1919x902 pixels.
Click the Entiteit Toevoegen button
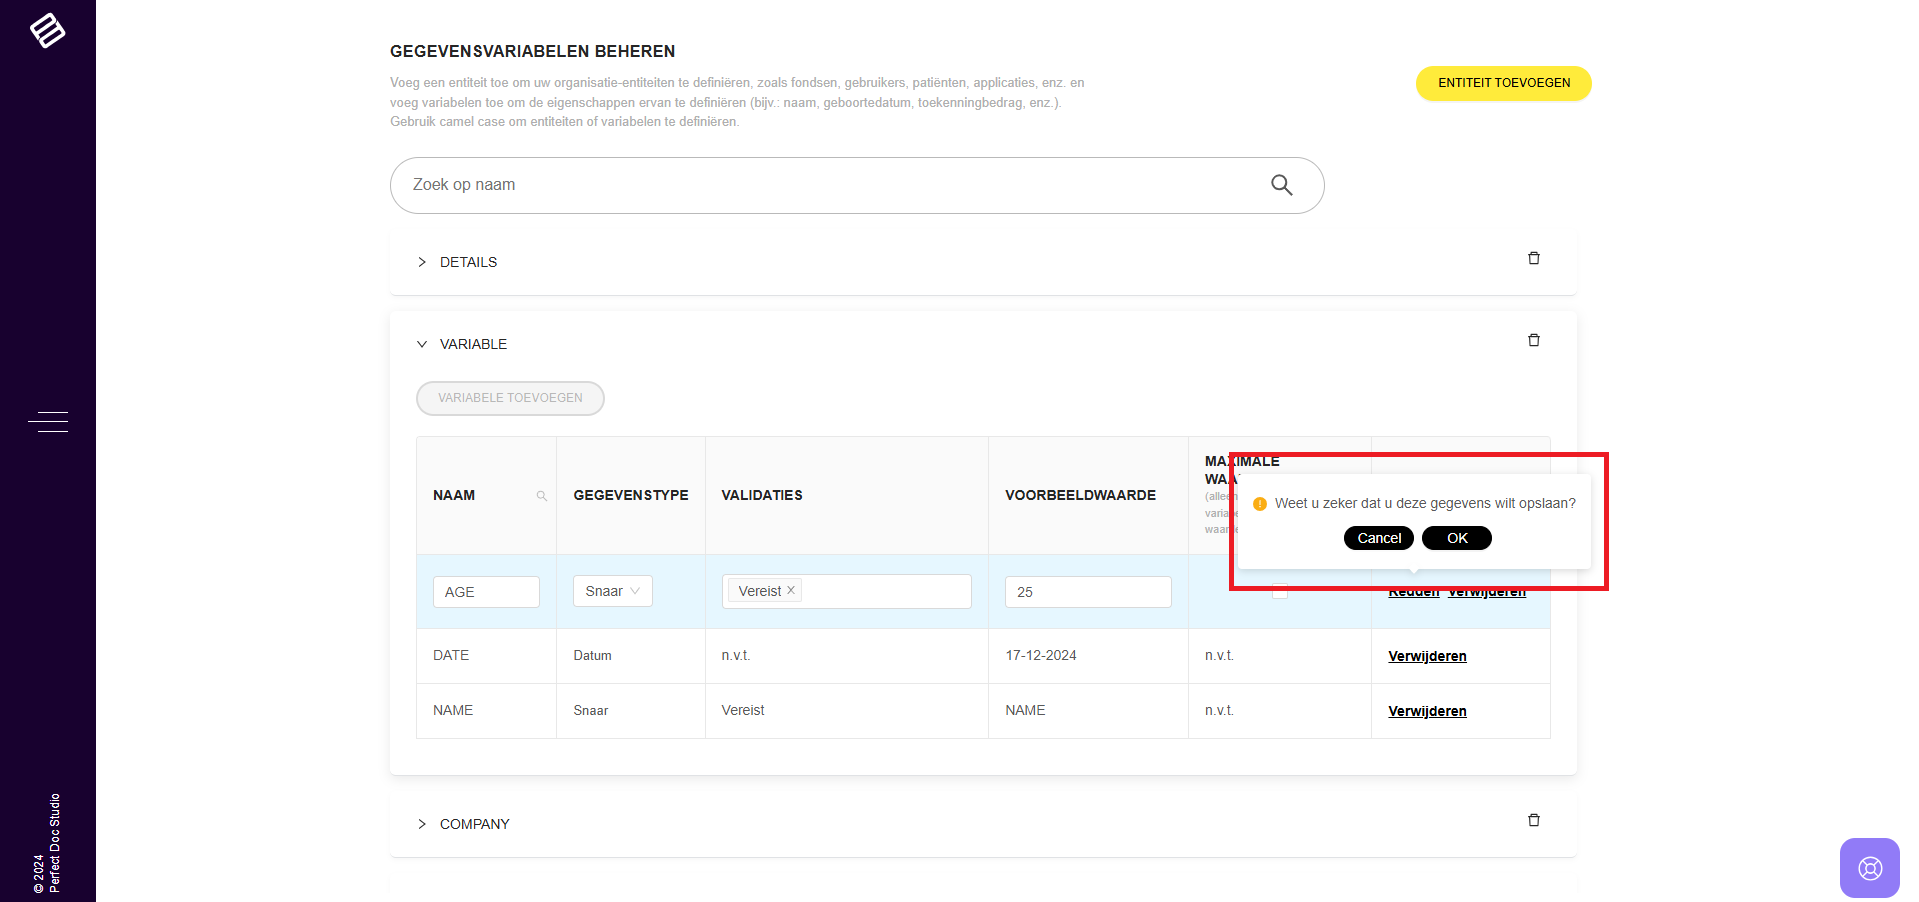coord(1503,83)
